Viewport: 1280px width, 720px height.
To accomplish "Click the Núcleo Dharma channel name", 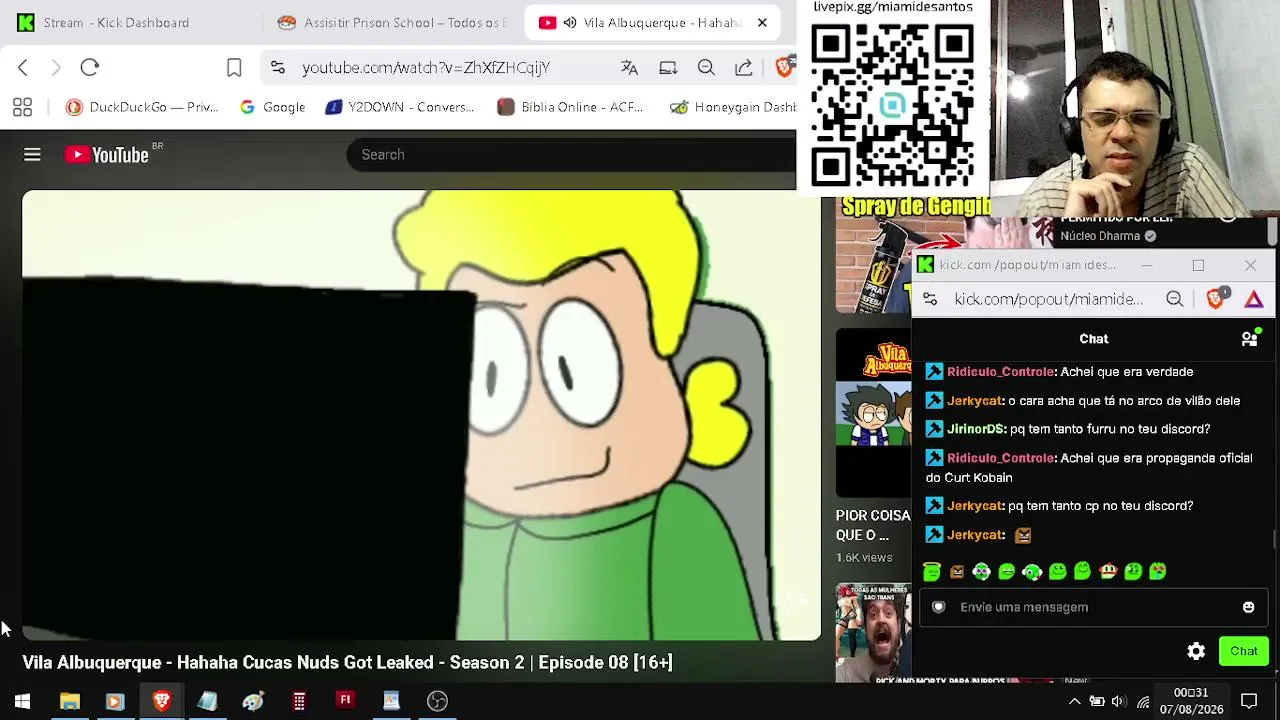I will 1100,236.
